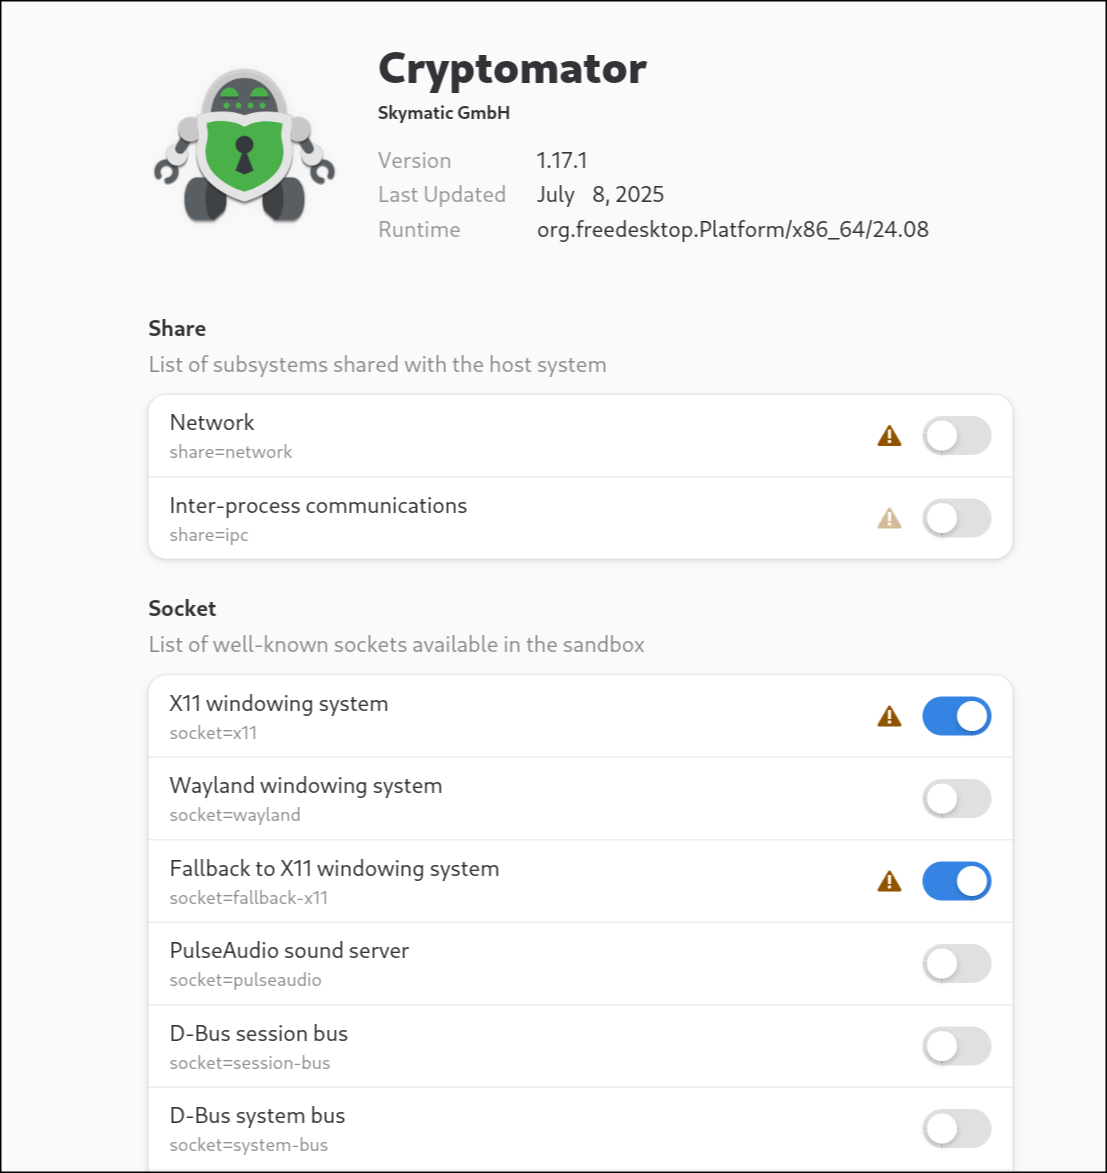Viewport: 1107px width, 1173px height.
Task: Disable the X11 windowing system toggle
Action: tap(957, 717)
